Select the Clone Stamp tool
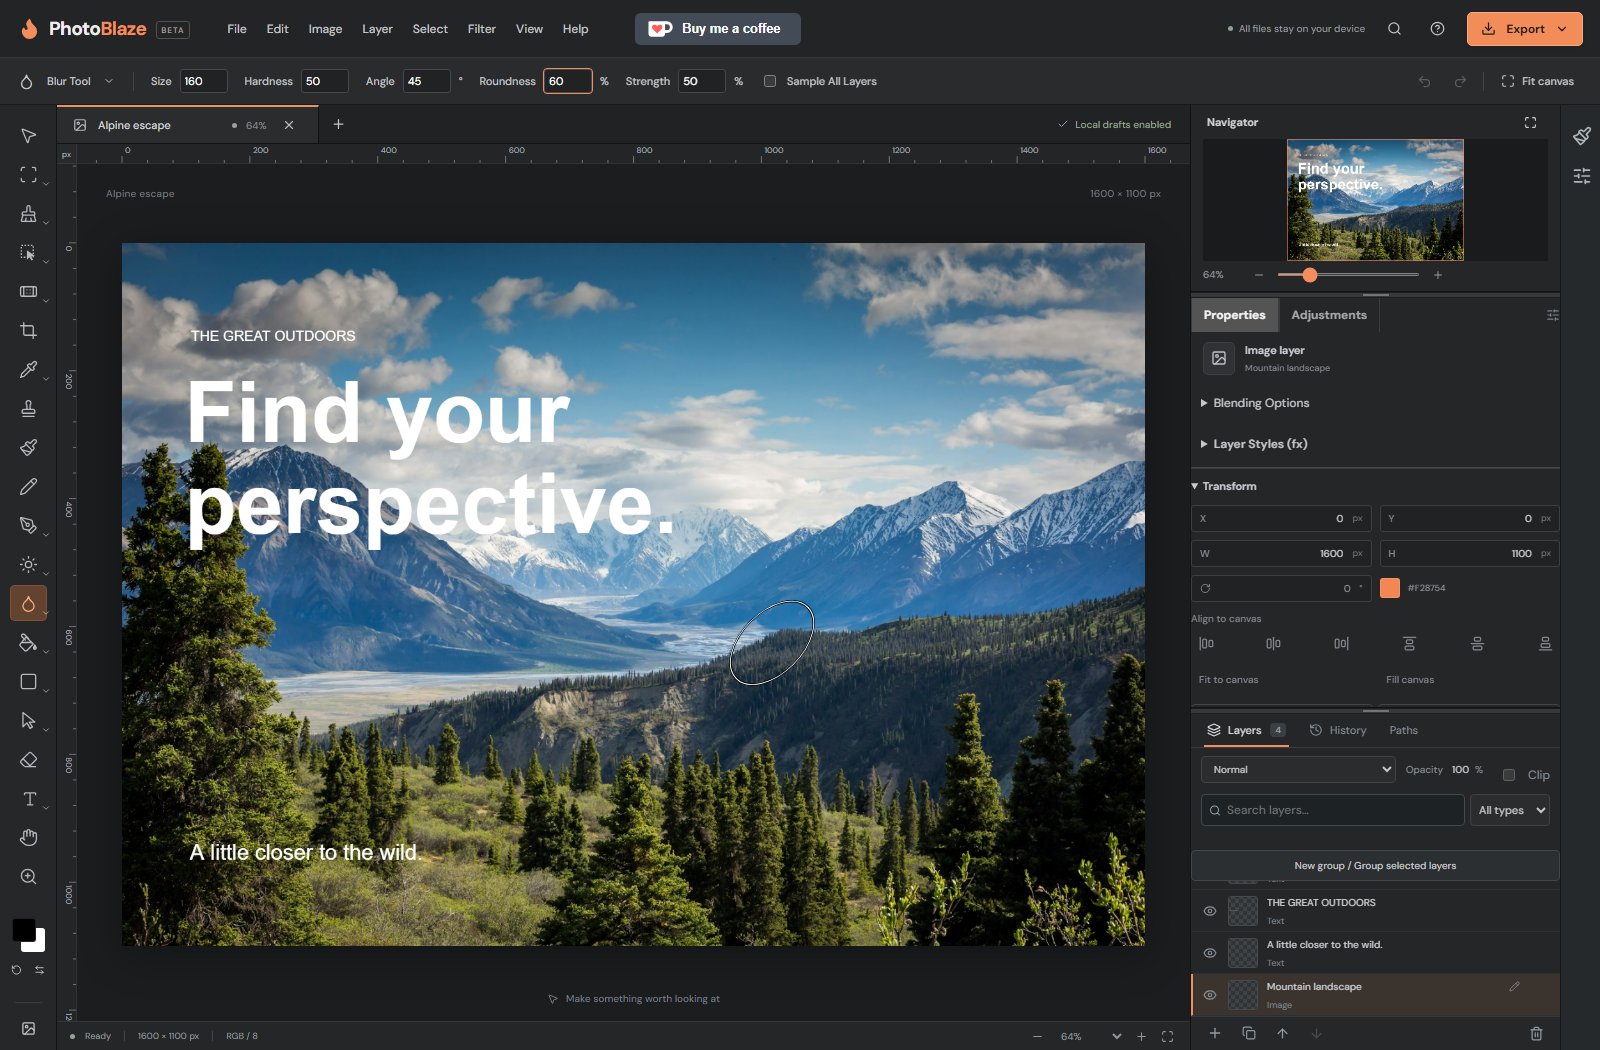 point(28,409)
